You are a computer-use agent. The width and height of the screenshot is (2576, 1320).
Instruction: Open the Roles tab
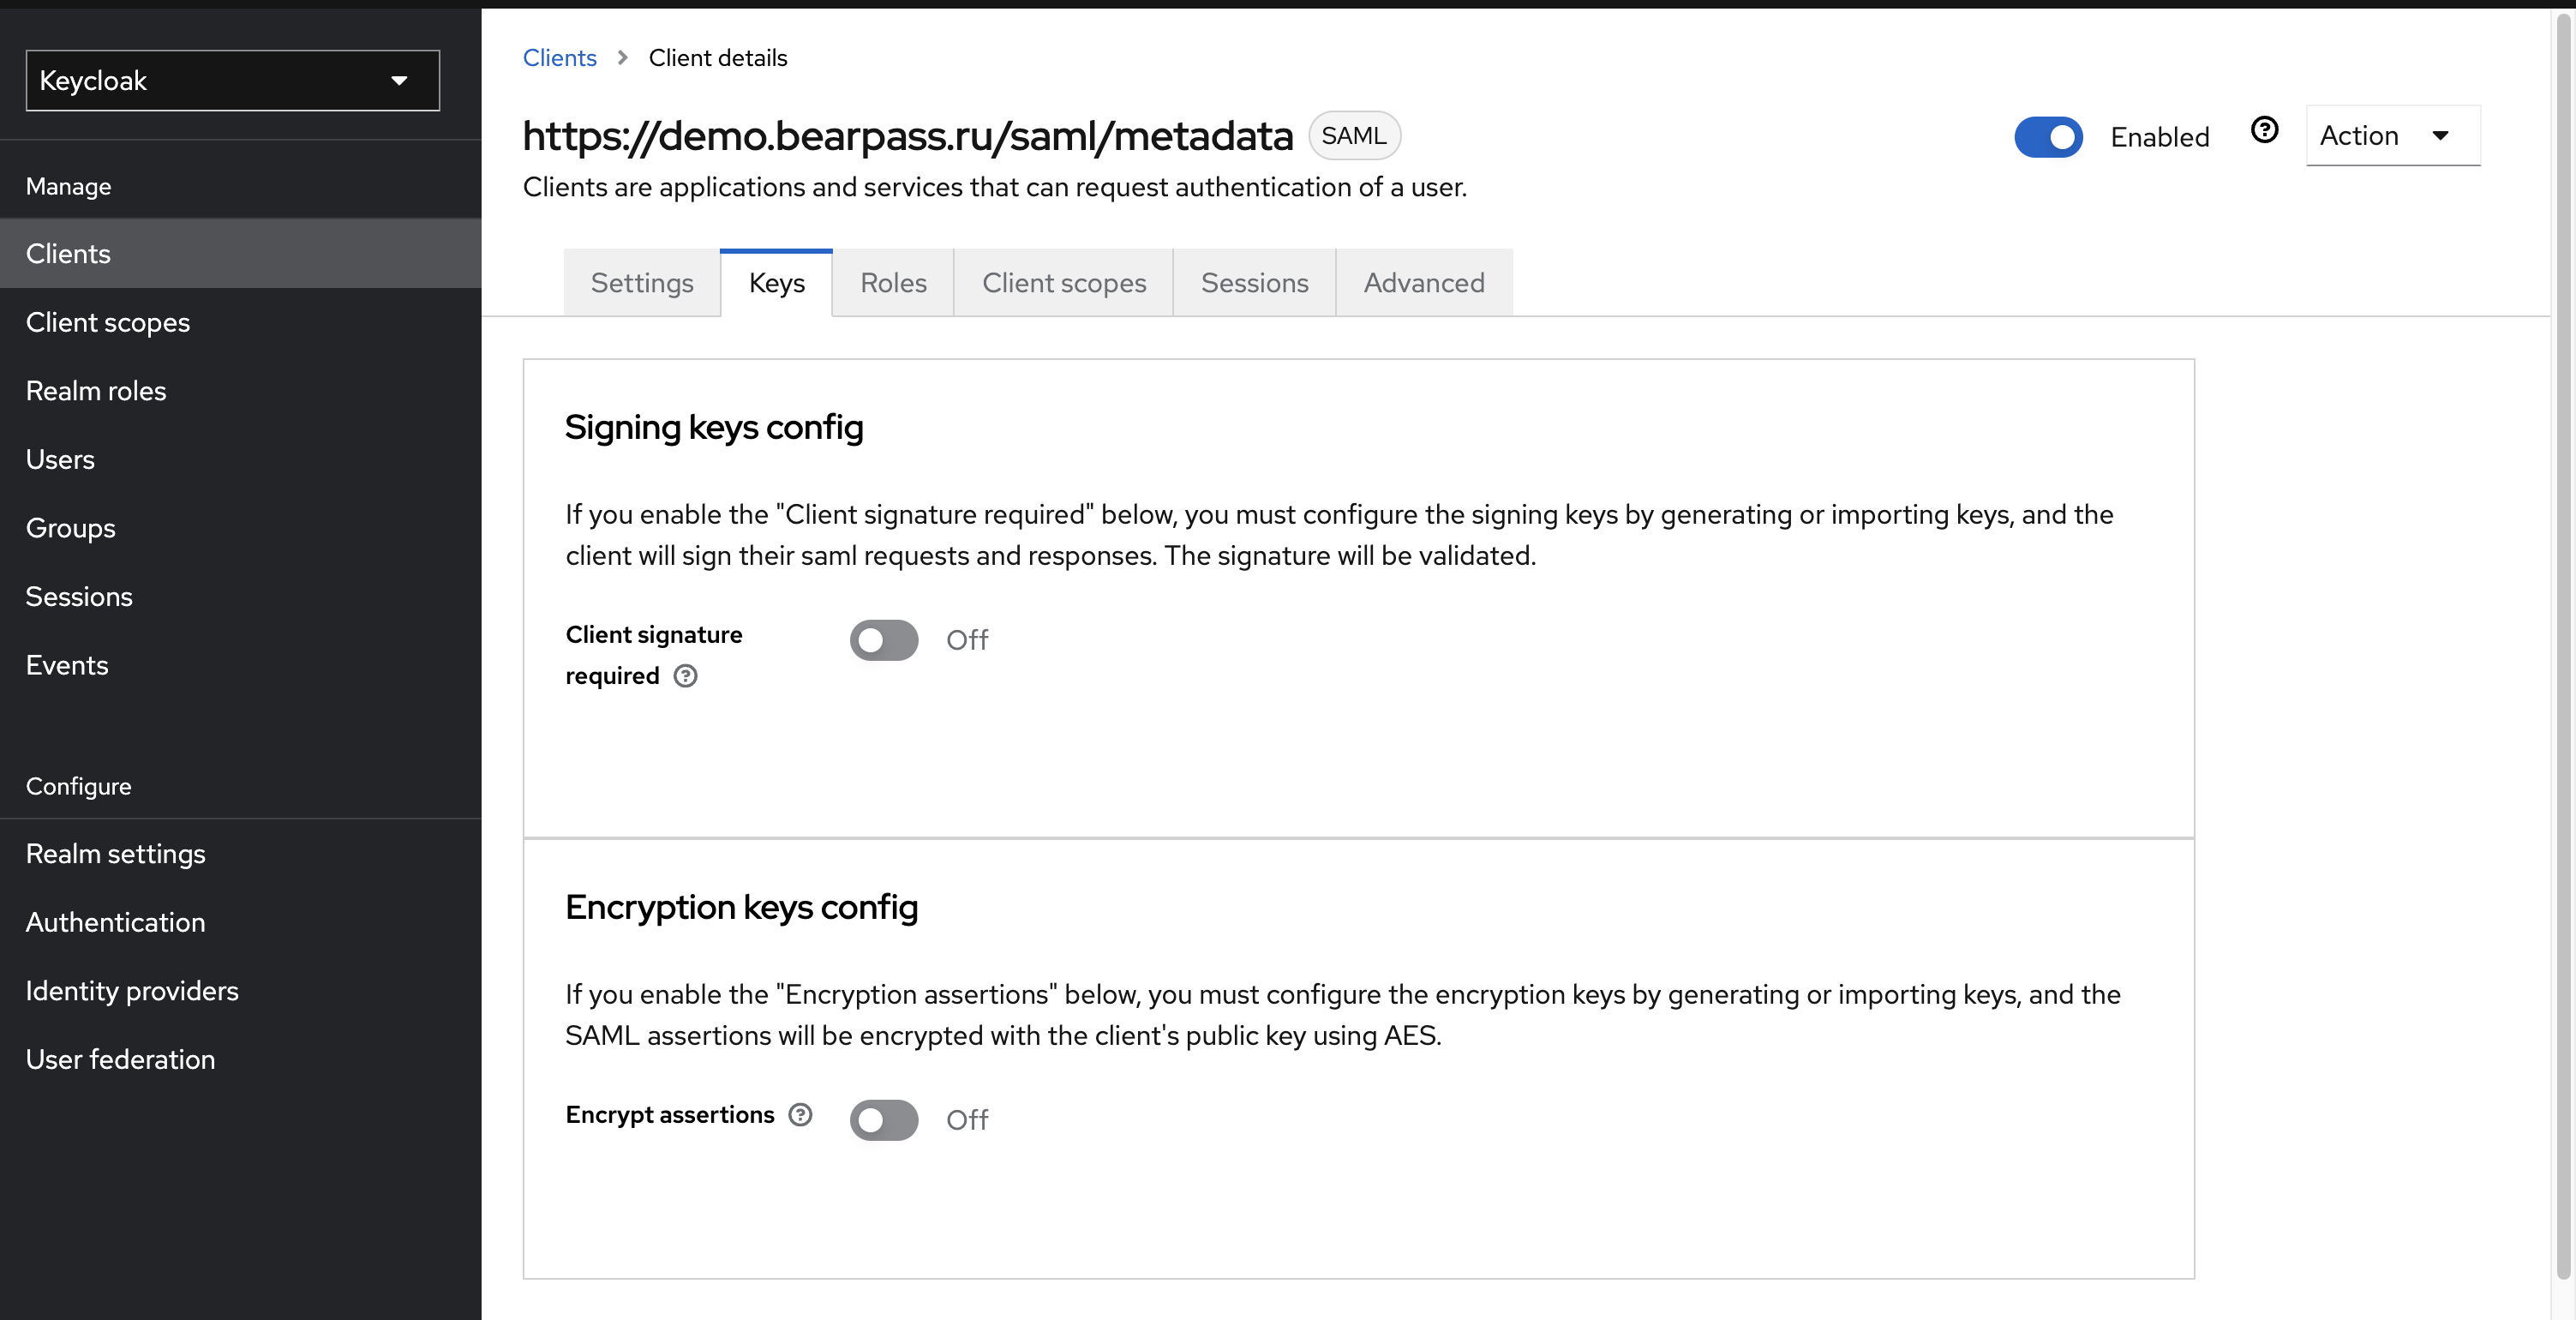point(893,283)
